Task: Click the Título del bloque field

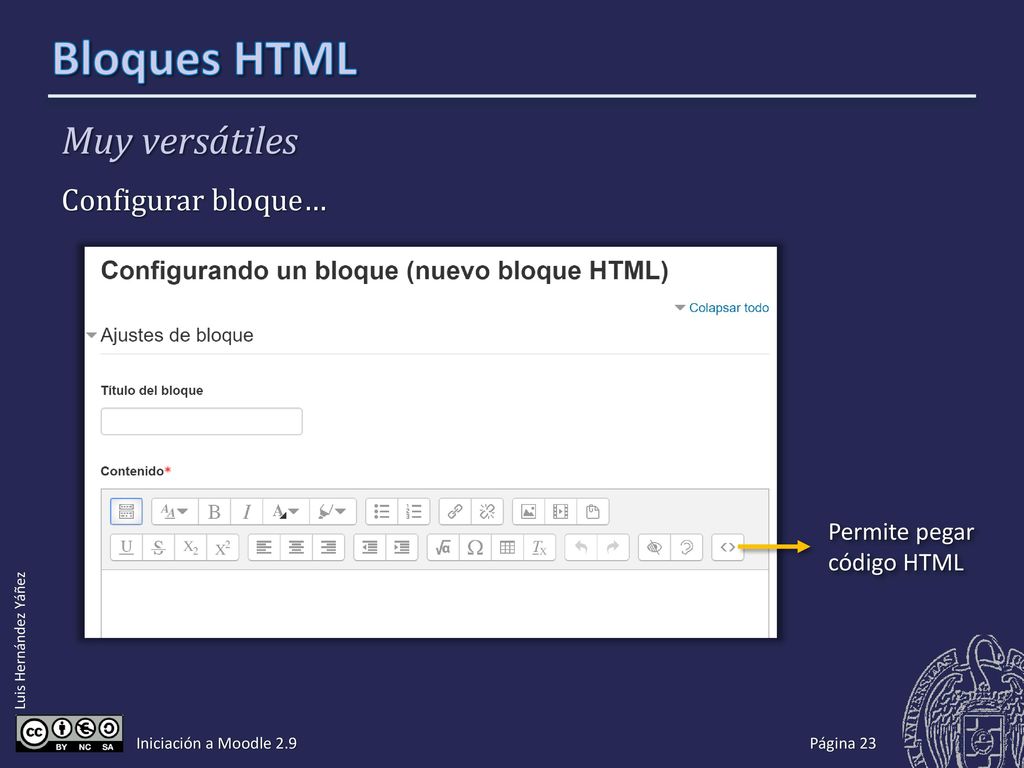Action: click(x=202, y=421)
